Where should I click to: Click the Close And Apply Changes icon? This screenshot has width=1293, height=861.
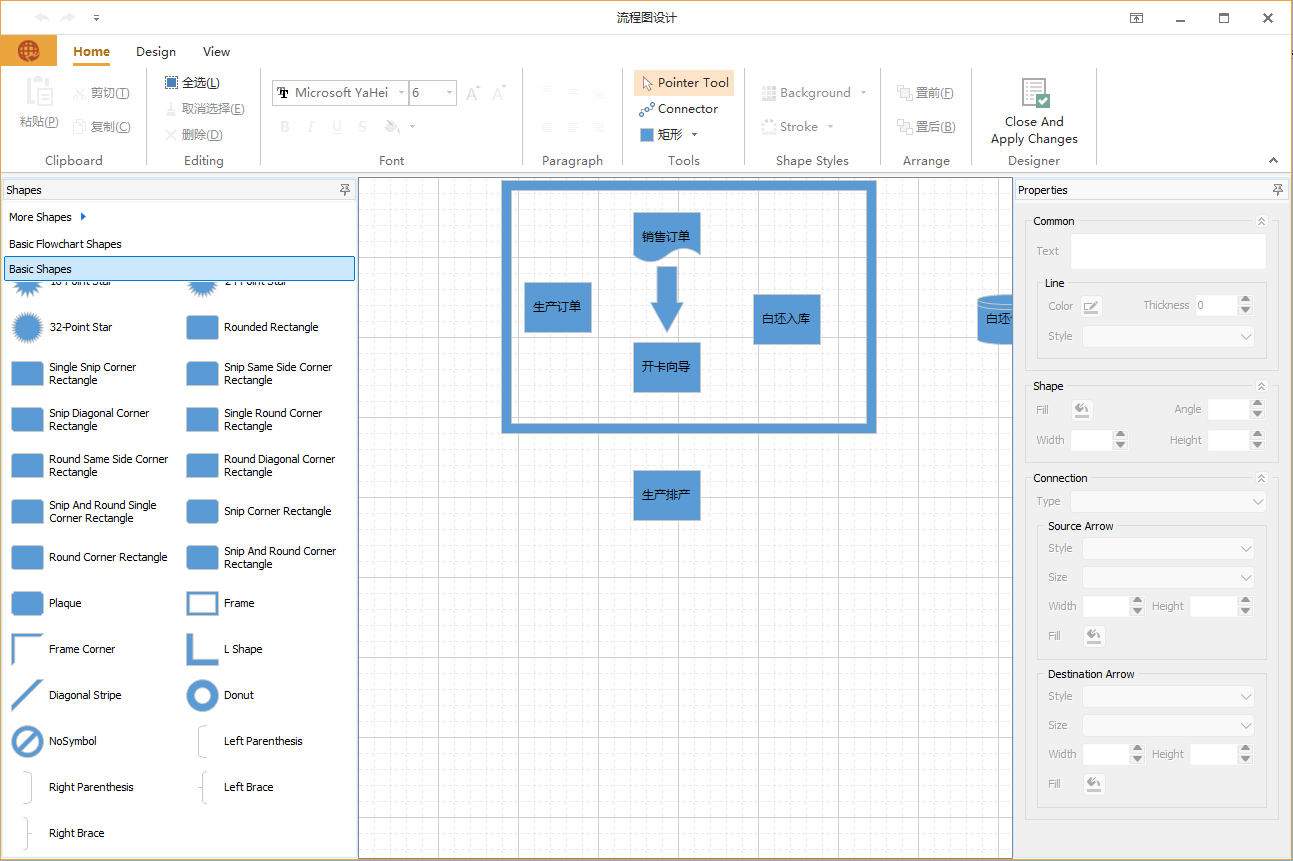pos(1034,94)
